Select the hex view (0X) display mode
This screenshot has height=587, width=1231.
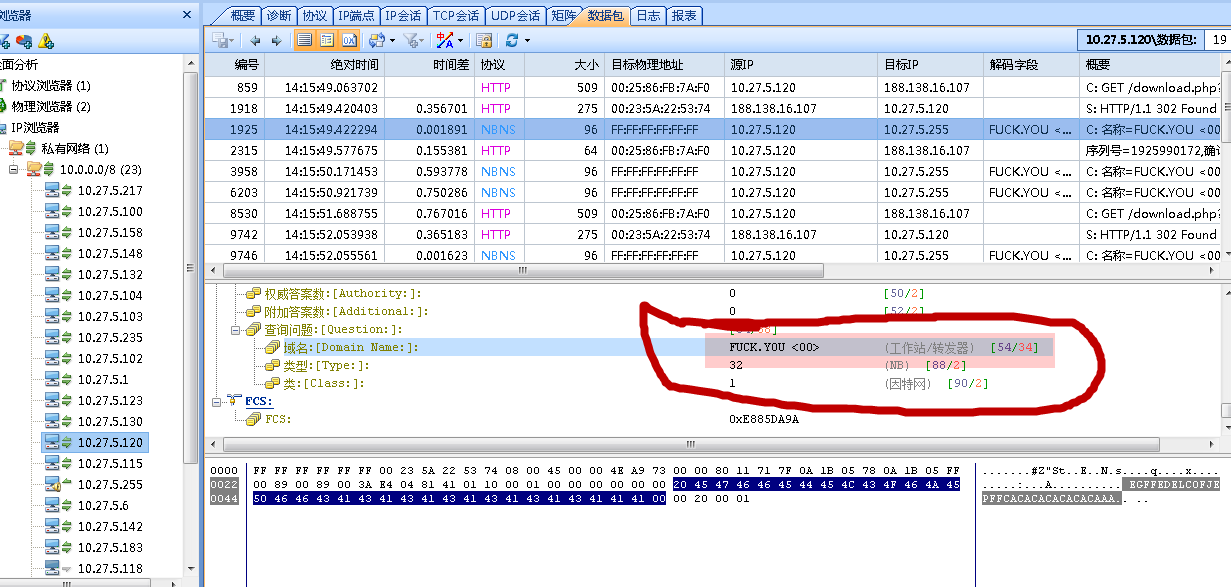349,39
